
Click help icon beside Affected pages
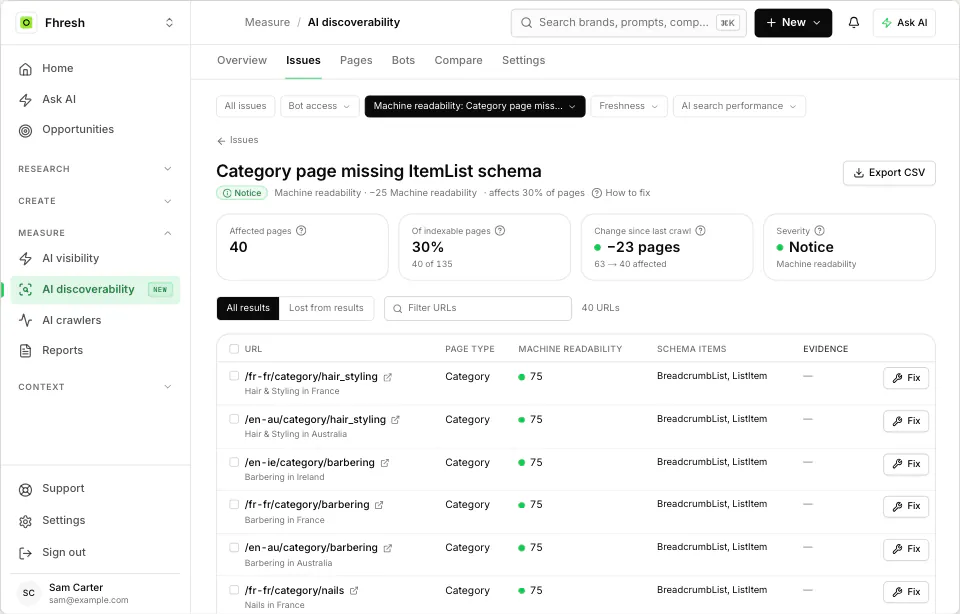(x=301, y=231)
